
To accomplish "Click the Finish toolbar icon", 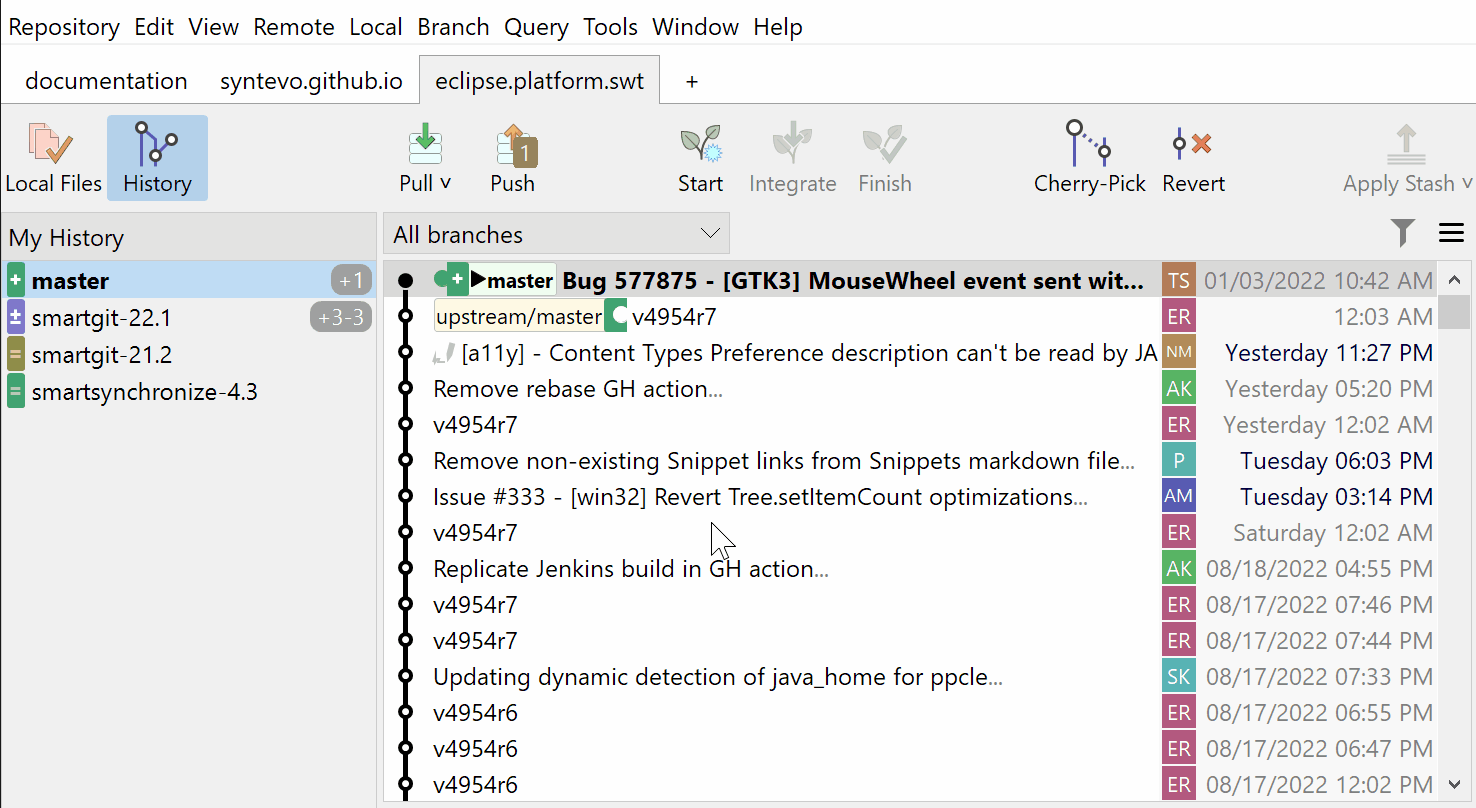I will (884, 145).
